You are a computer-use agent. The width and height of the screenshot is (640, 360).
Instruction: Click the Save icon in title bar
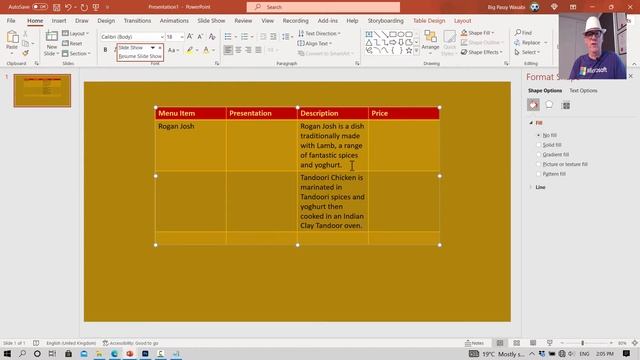click(x=56, y=7)
